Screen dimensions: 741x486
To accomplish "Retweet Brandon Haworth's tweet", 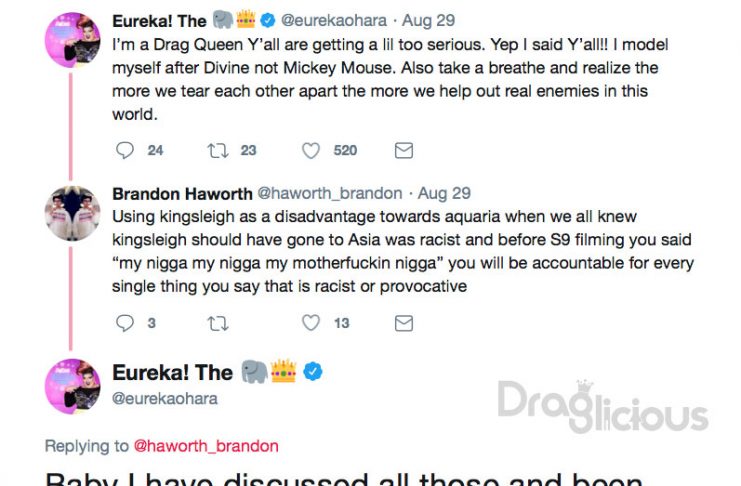I will [x=218, y=323].
